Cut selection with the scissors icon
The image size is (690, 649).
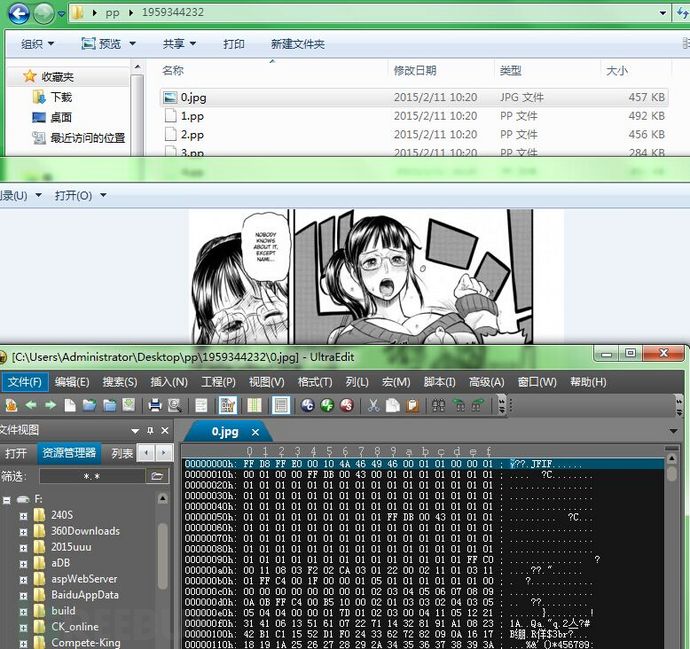pos(374,405)
